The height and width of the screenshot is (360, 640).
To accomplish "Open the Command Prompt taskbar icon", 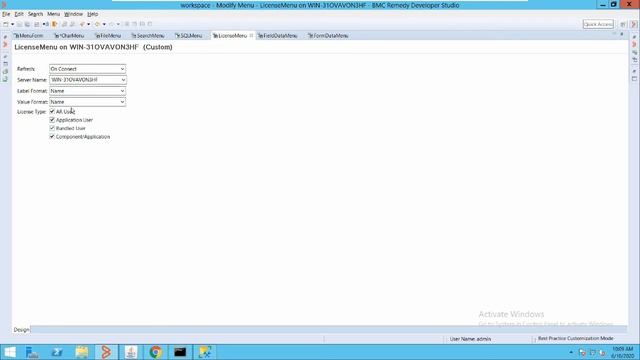I will [x=180, y=352].
